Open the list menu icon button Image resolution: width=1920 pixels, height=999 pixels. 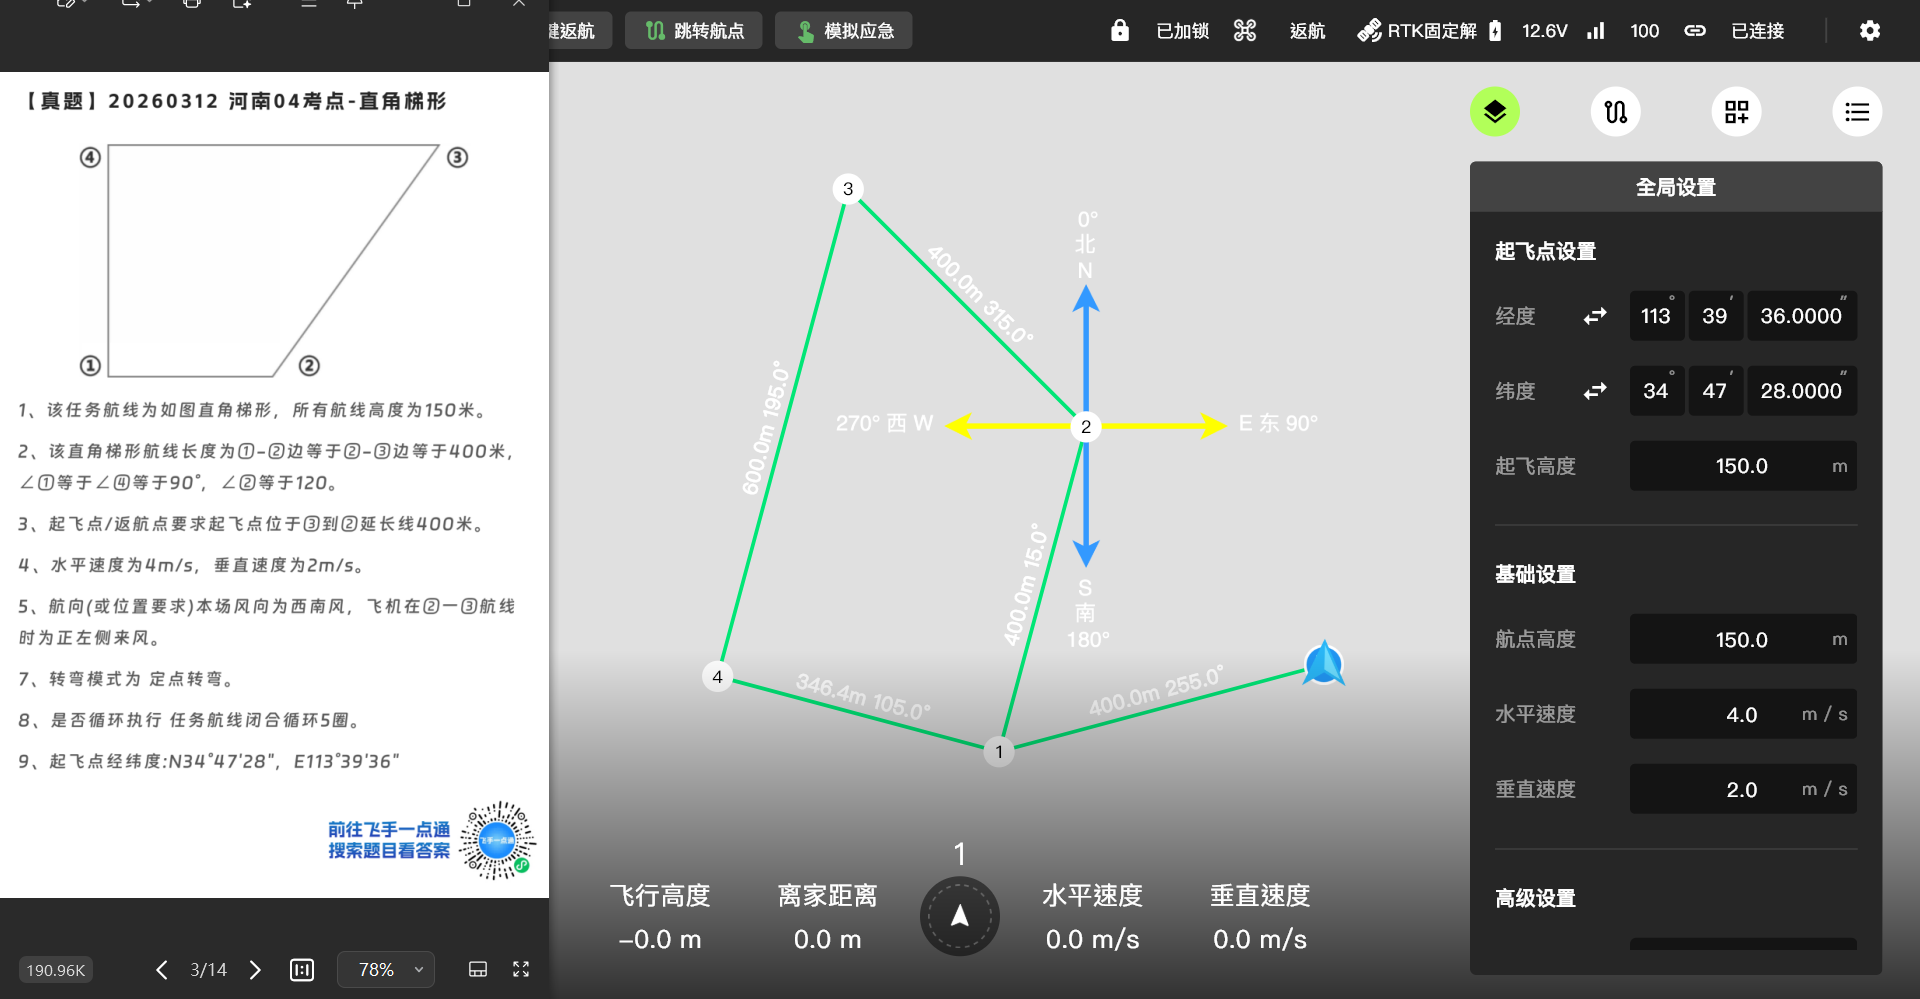click(1857, 112)
